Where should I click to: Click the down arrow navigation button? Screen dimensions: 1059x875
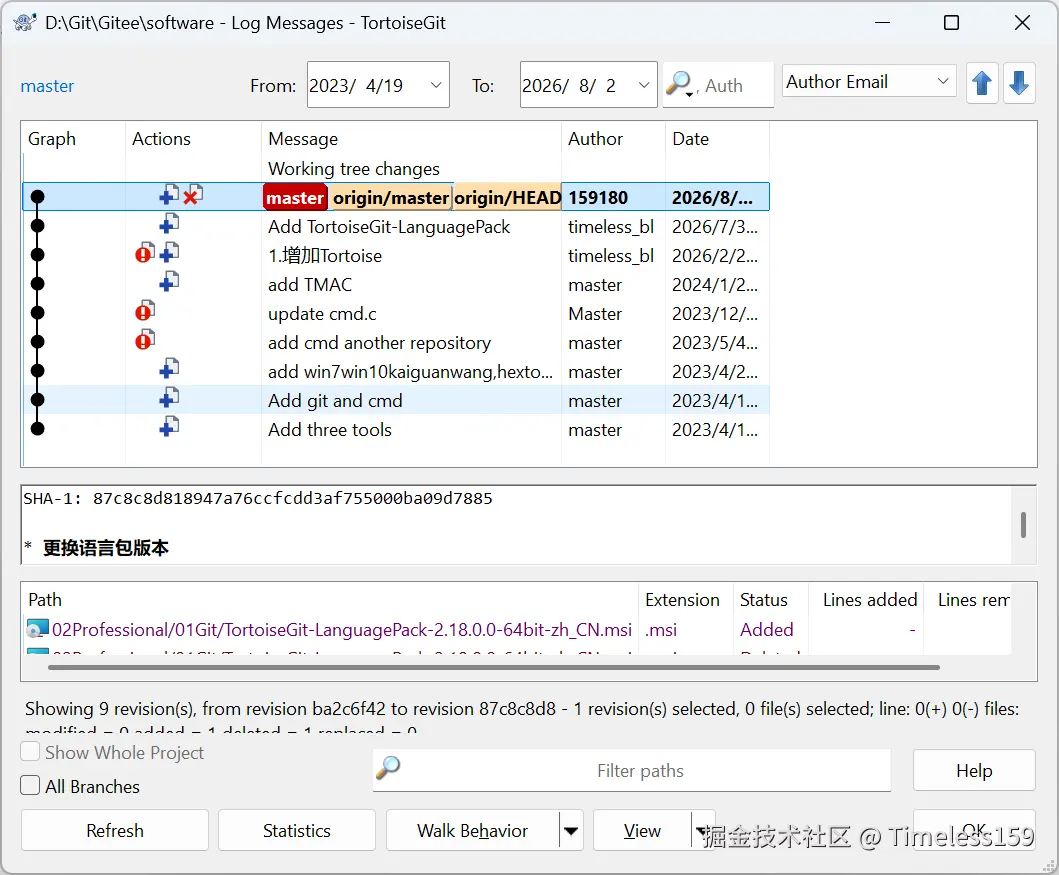tap(1019, 84)
